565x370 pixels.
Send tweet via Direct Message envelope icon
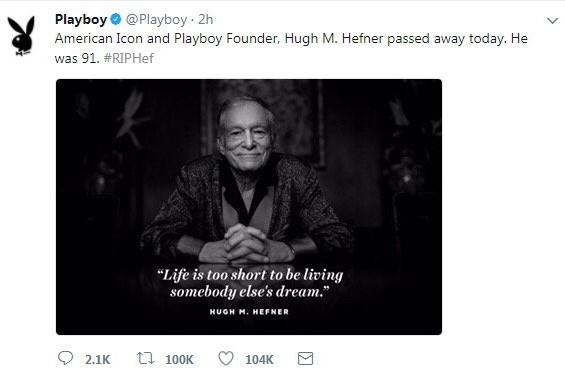[306, 358]
